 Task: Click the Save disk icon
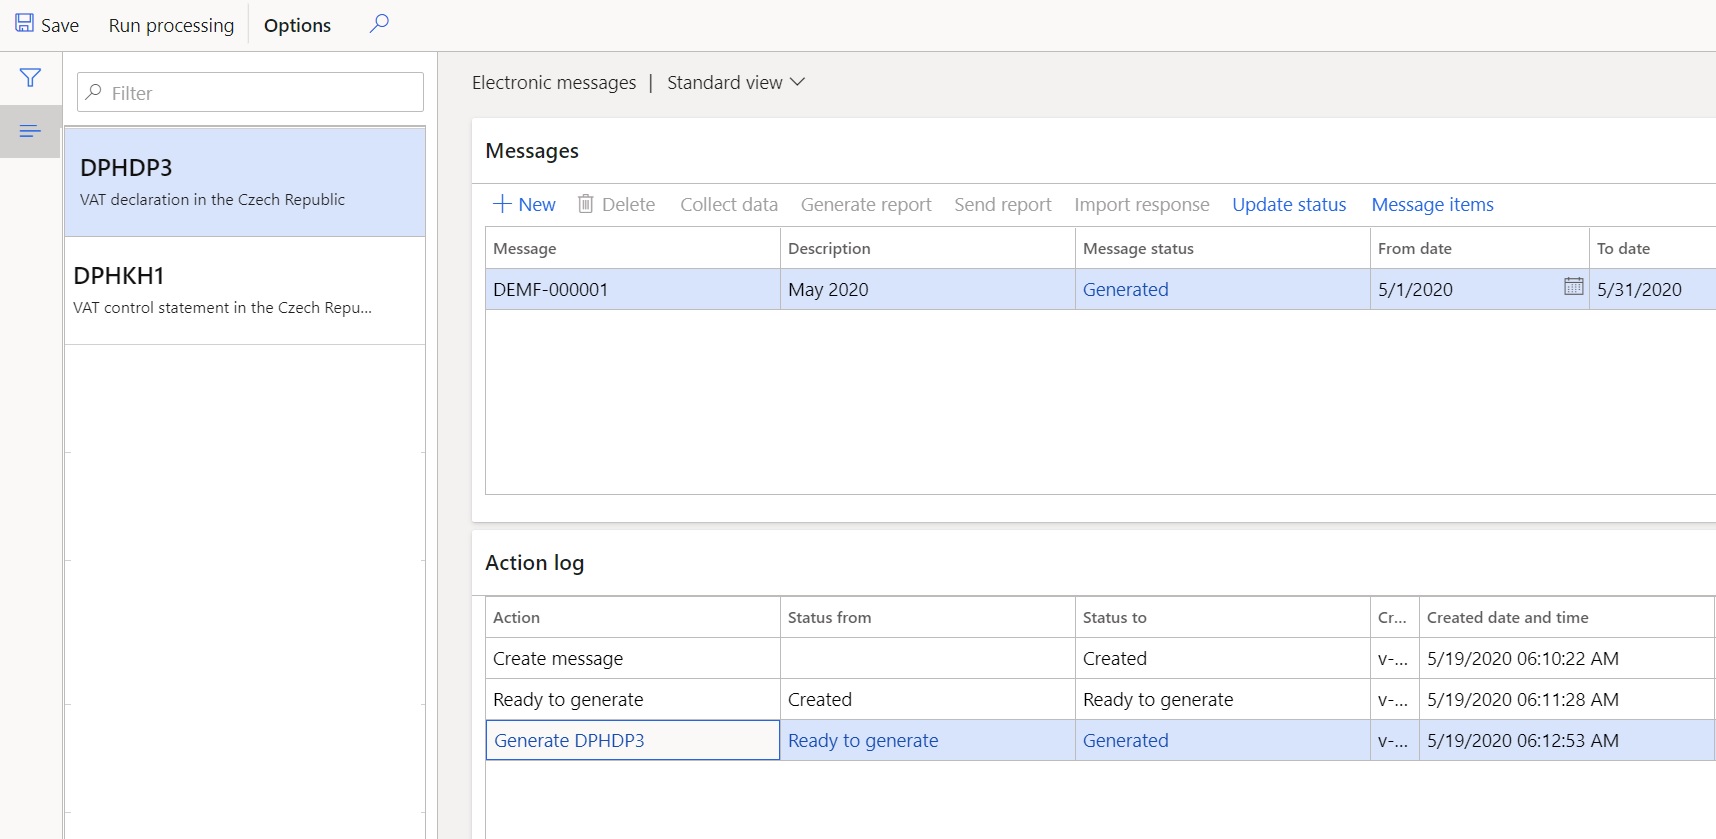(24, 24)
